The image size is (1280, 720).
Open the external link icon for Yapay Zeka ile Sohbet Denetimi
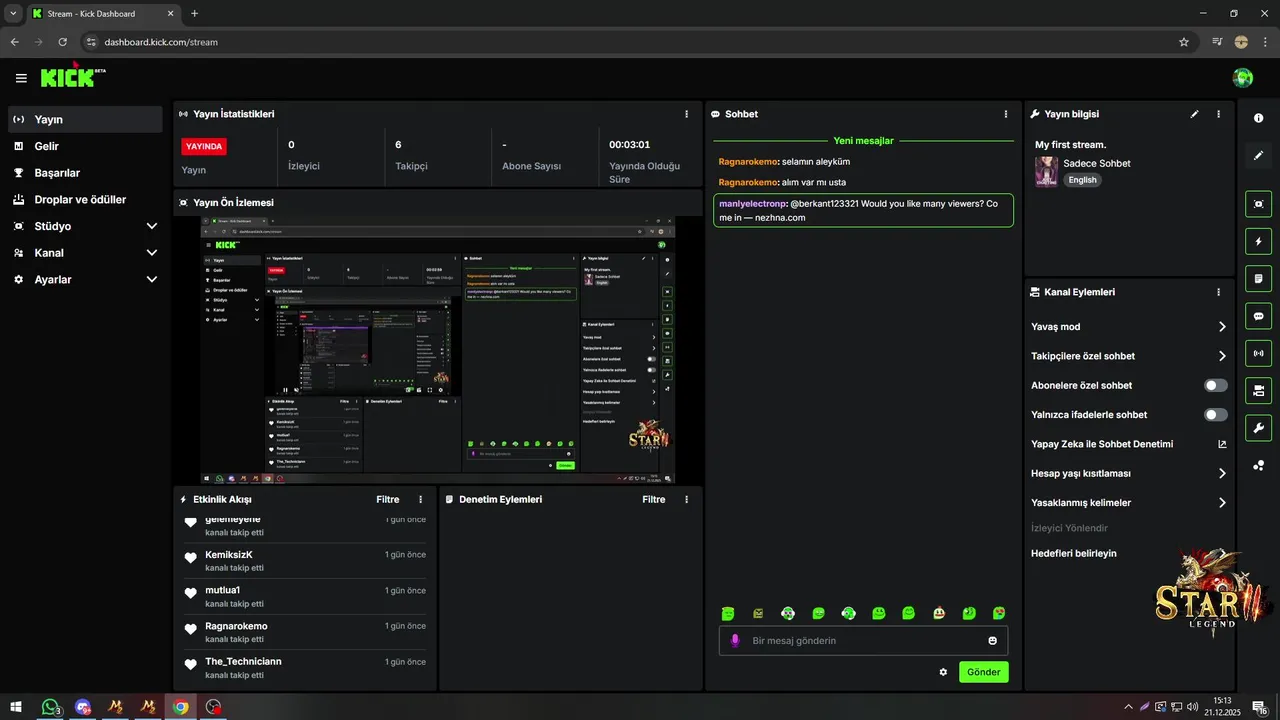[1222, 444]
